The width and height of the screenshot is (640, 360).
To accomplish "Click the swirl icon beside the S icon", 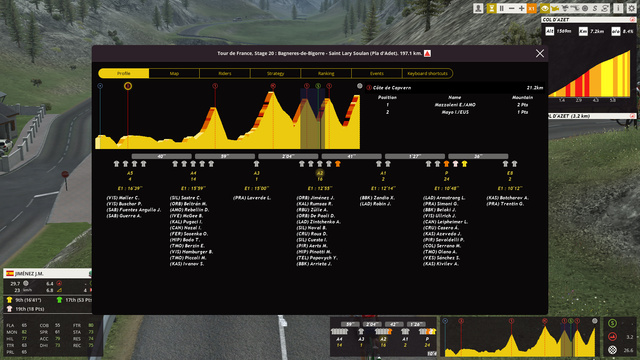I will click(x=605, y=8).
